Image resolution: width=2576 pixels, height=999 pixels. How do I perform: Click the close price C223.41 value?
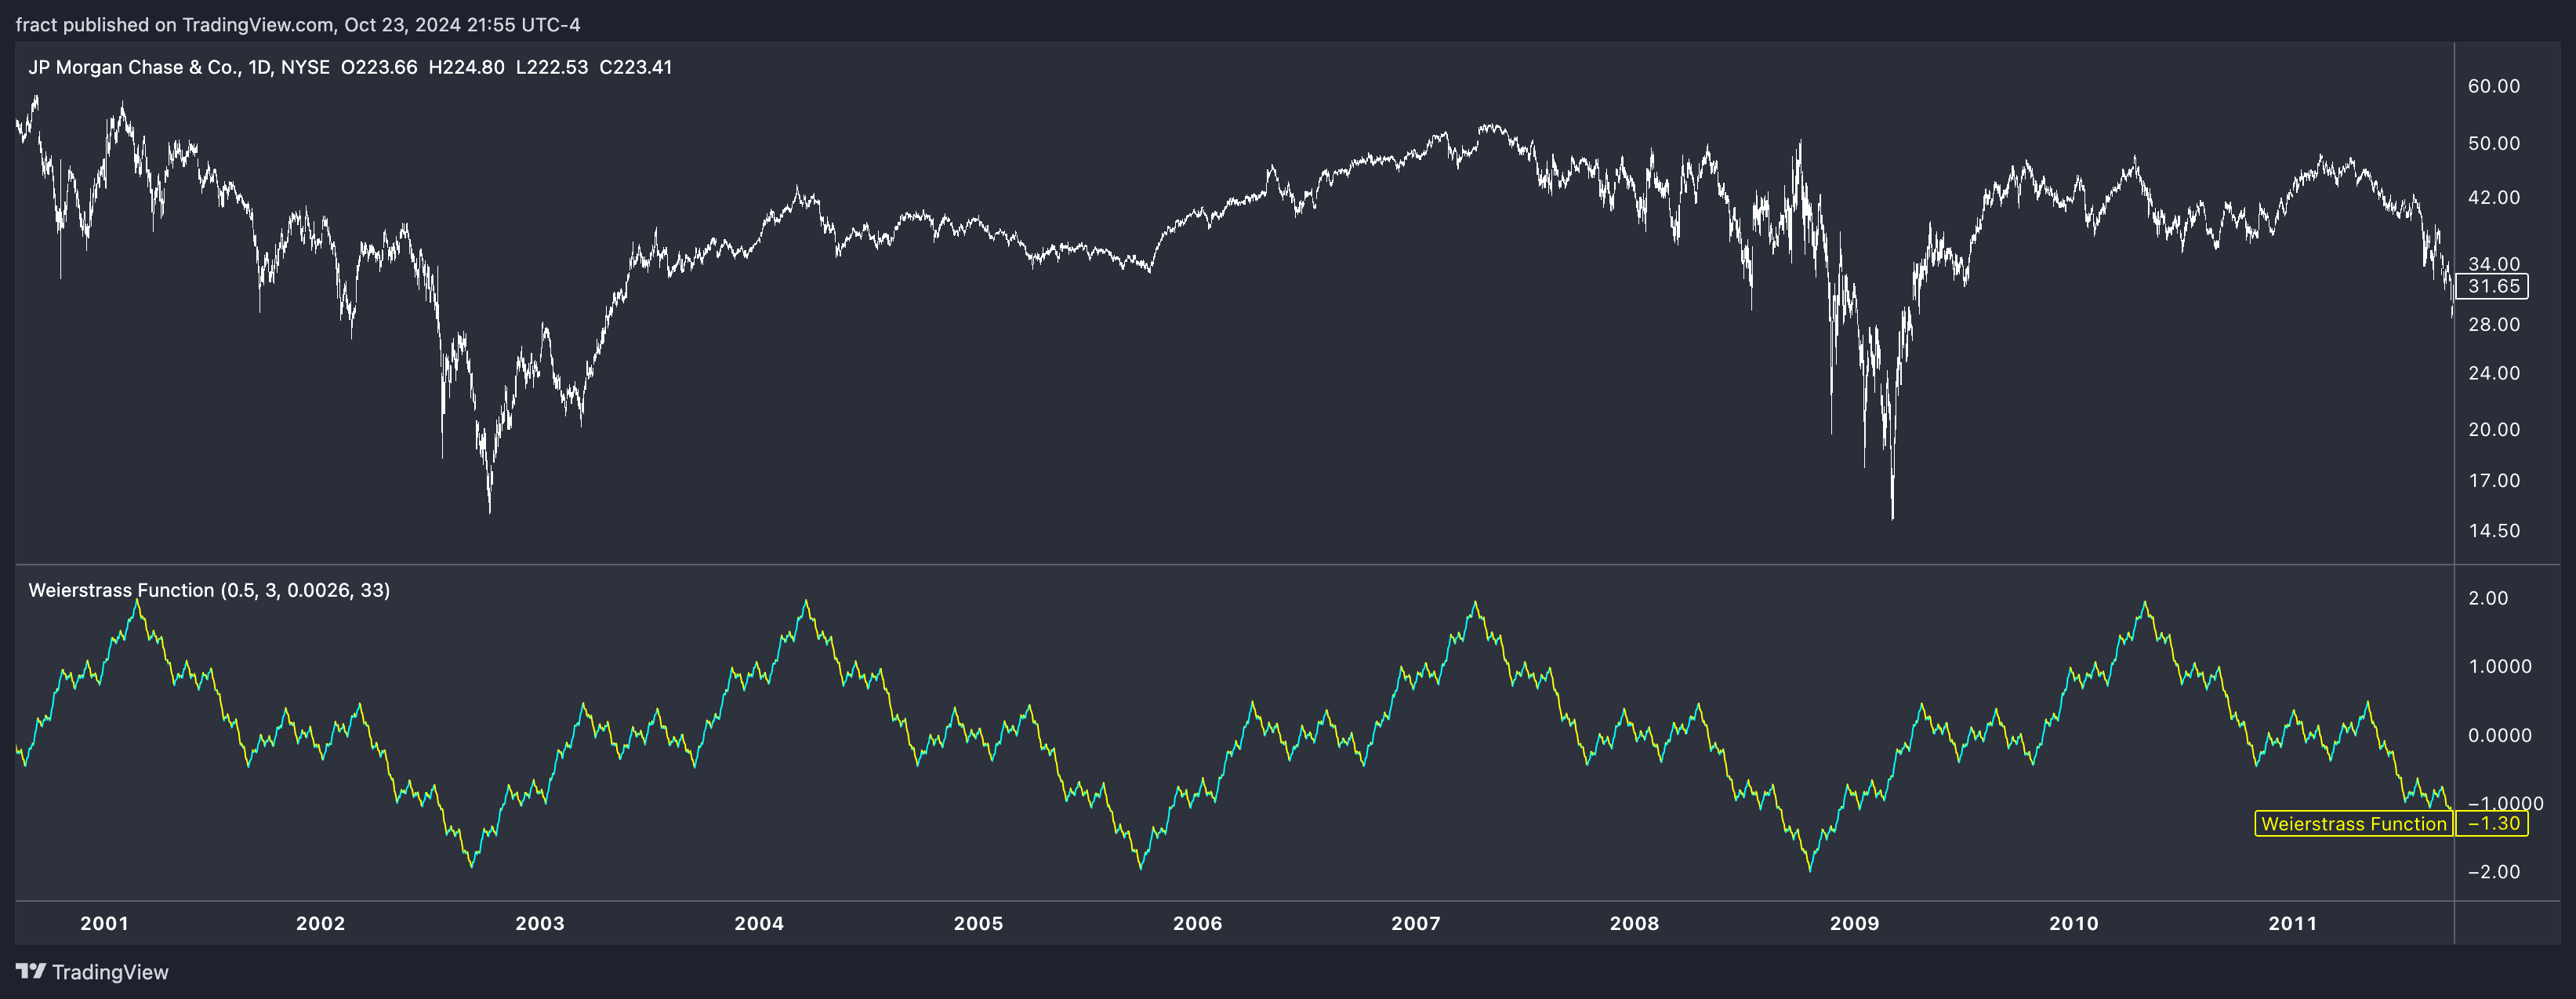click(636, 67)
